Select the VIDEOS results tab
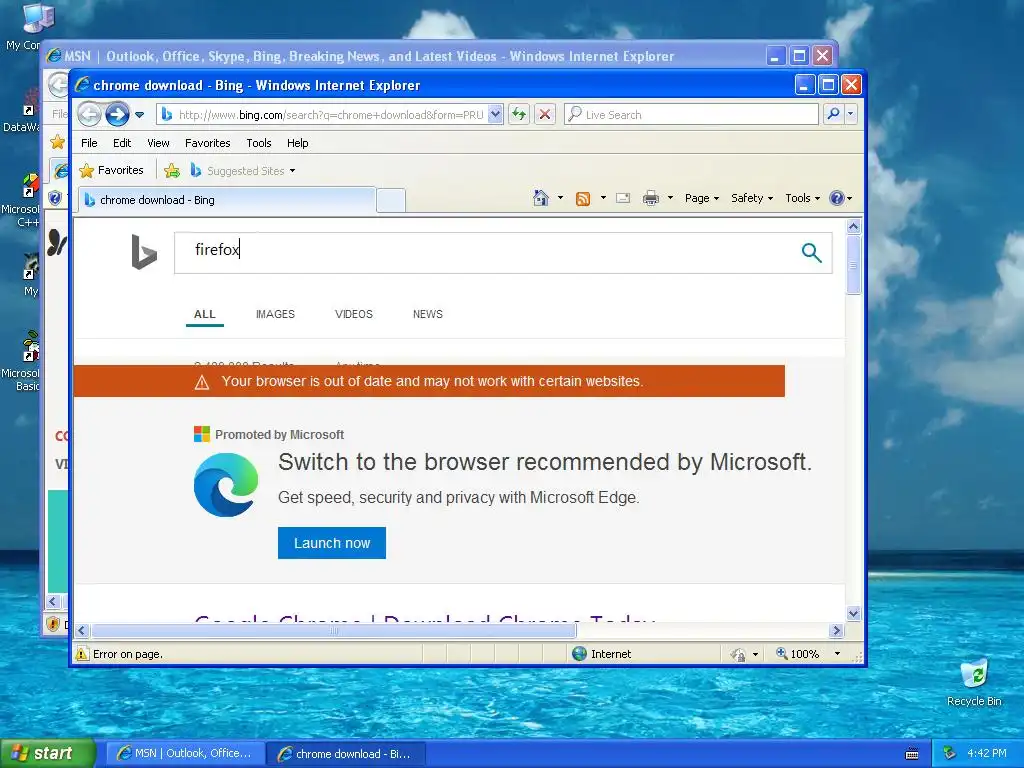The width and height of the screenshot is (1024, 768). point(353,314)
